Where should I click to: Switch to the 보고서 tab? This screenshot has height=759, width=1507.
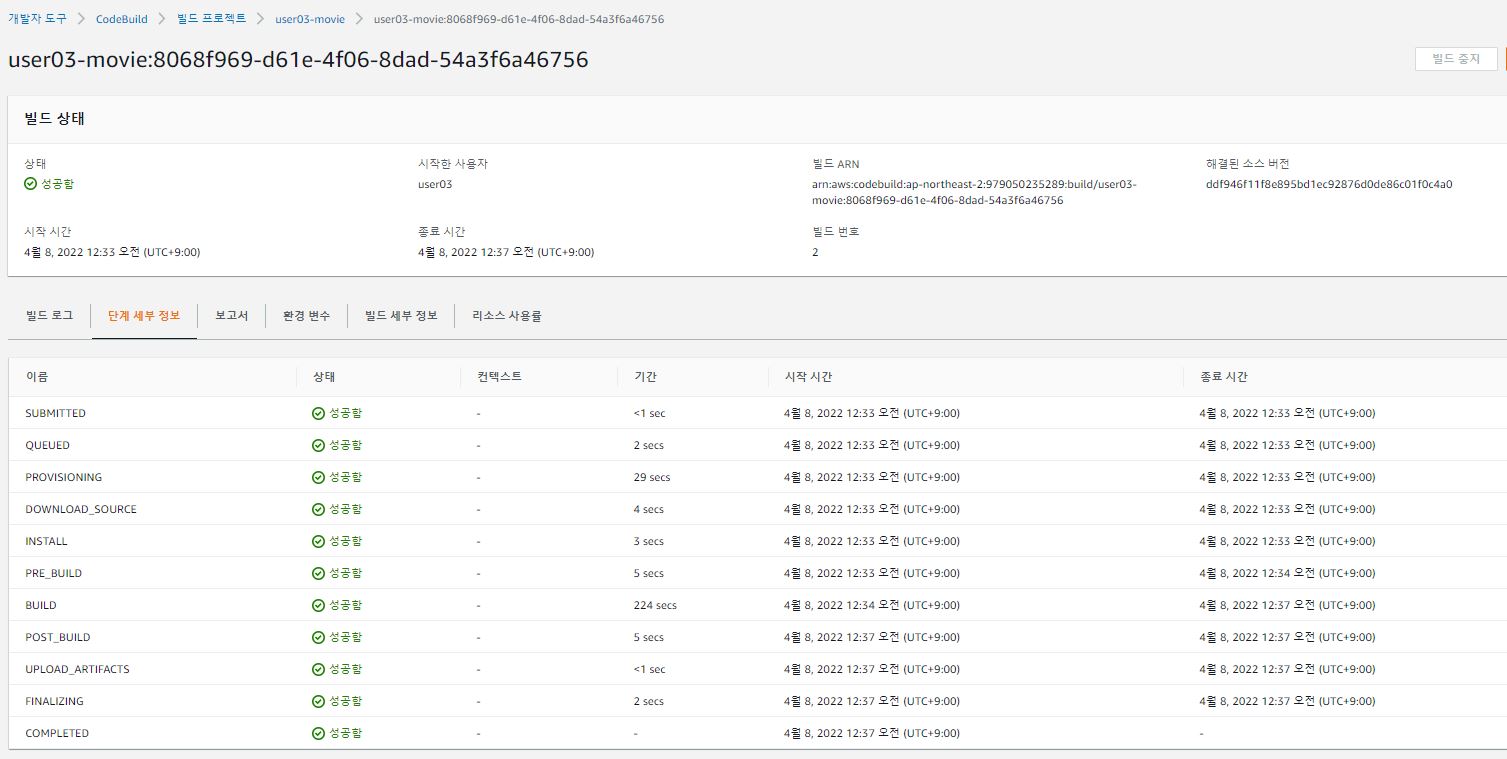231,316
